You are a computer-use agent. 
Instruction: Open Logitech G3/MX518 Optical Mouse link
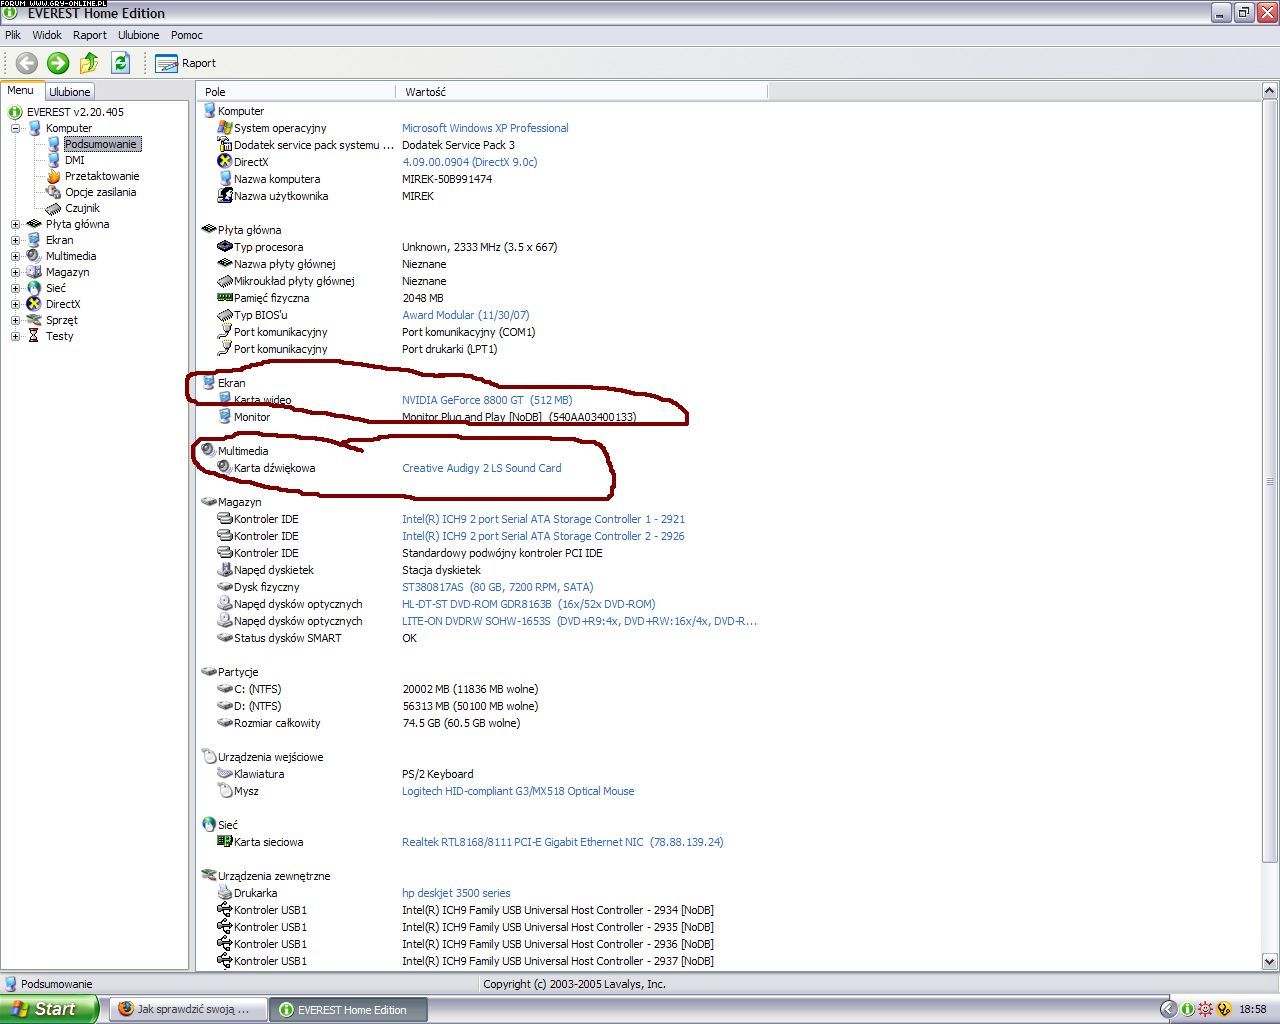coord(518,791)
